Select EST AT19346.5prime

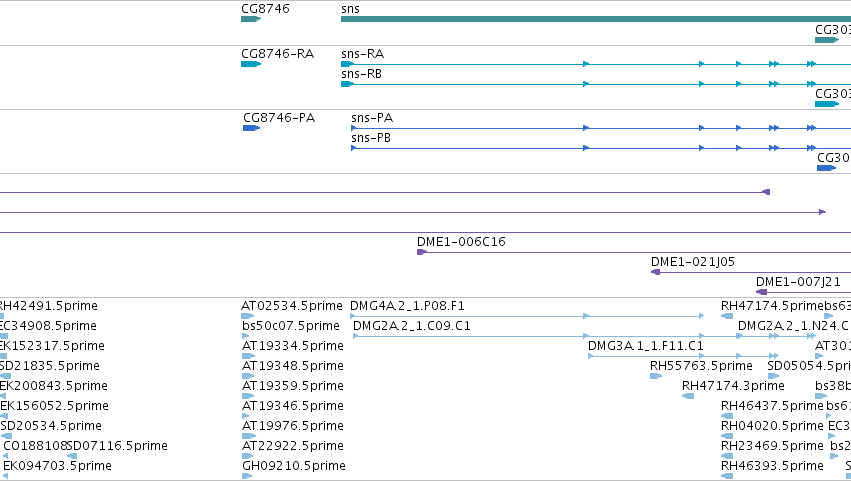tap(293, 406)
